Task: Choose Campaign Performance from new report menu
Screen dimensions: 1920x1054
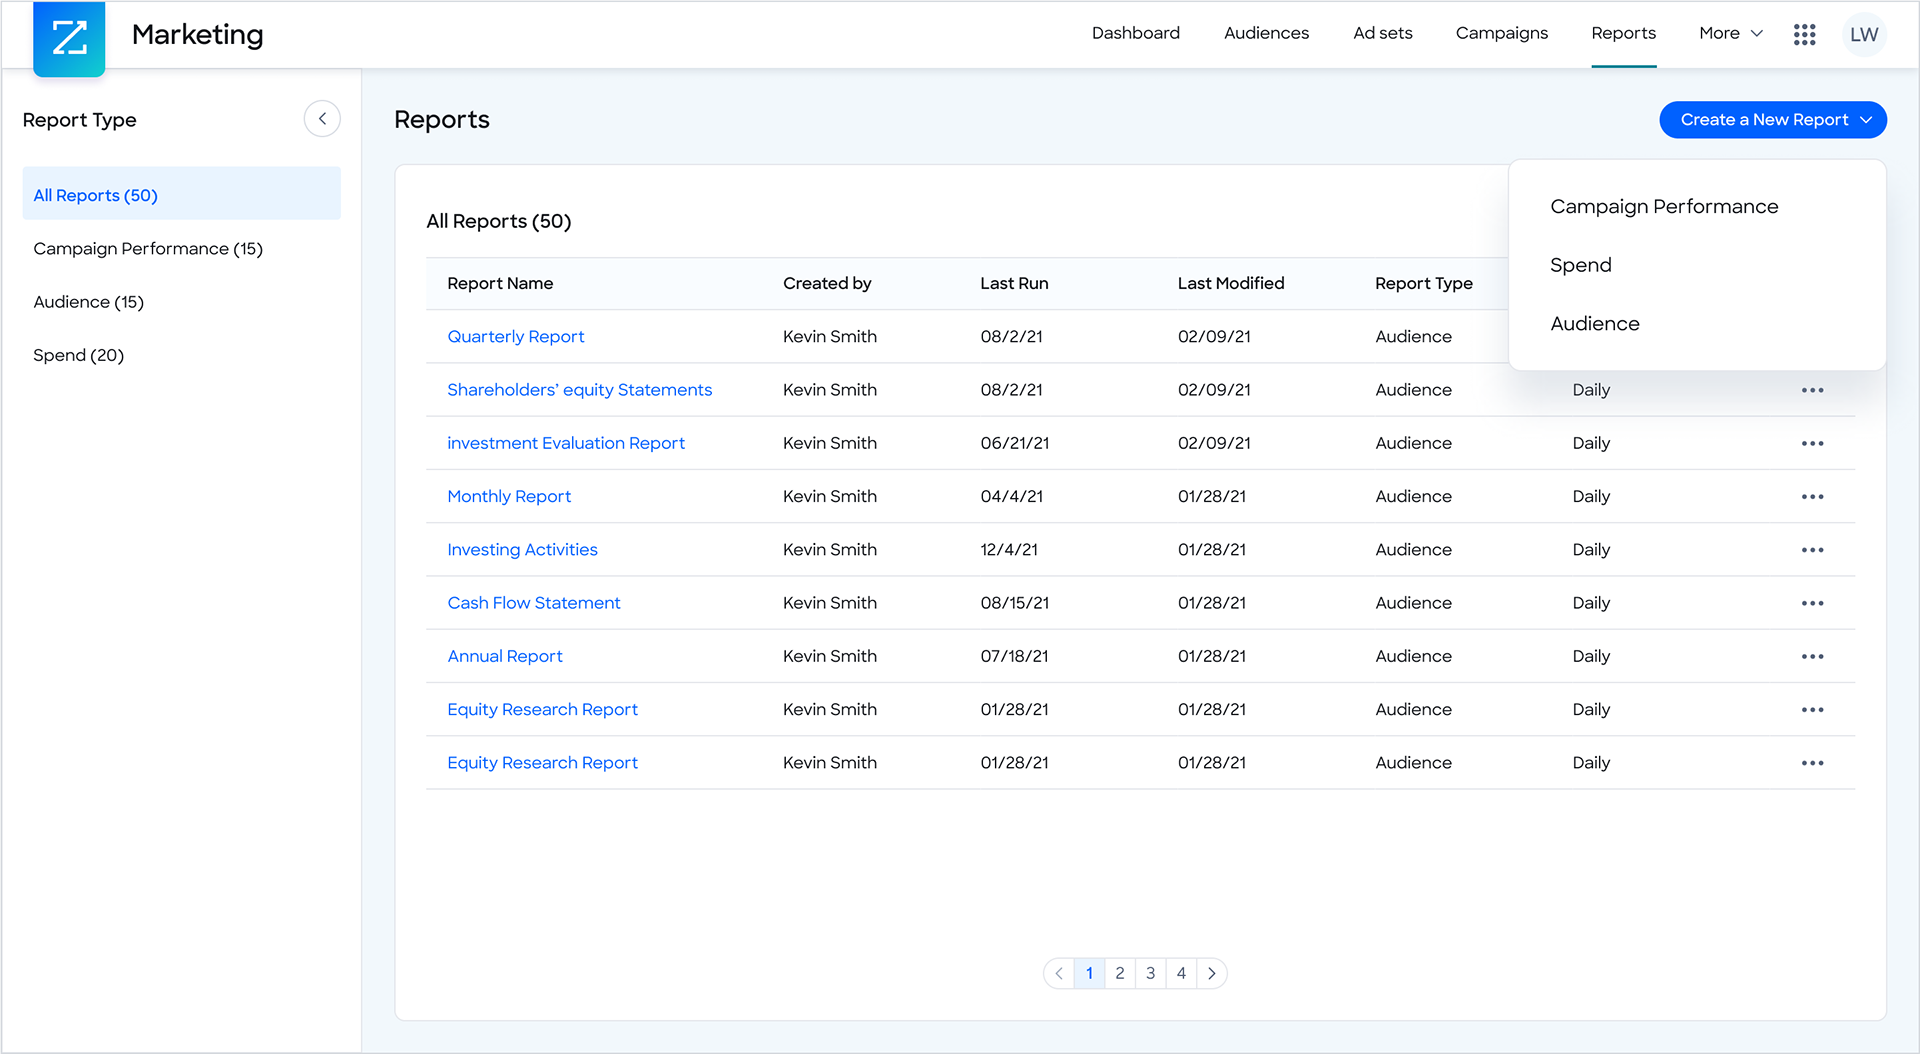Action: pyautogui.click(x=1664, y=206)
